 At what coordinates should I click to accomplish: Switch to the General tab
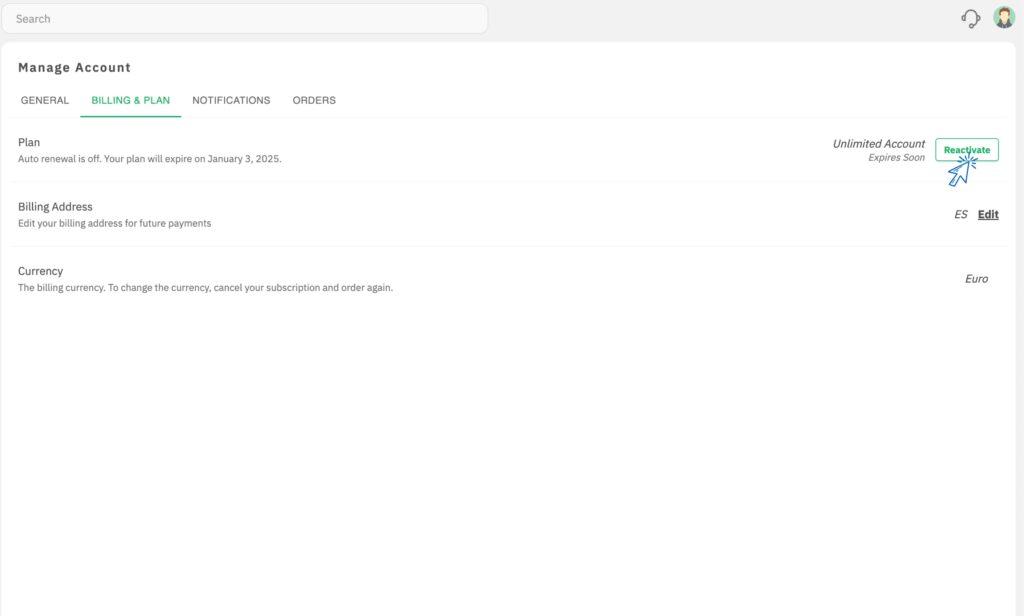[x=45, y=100]
